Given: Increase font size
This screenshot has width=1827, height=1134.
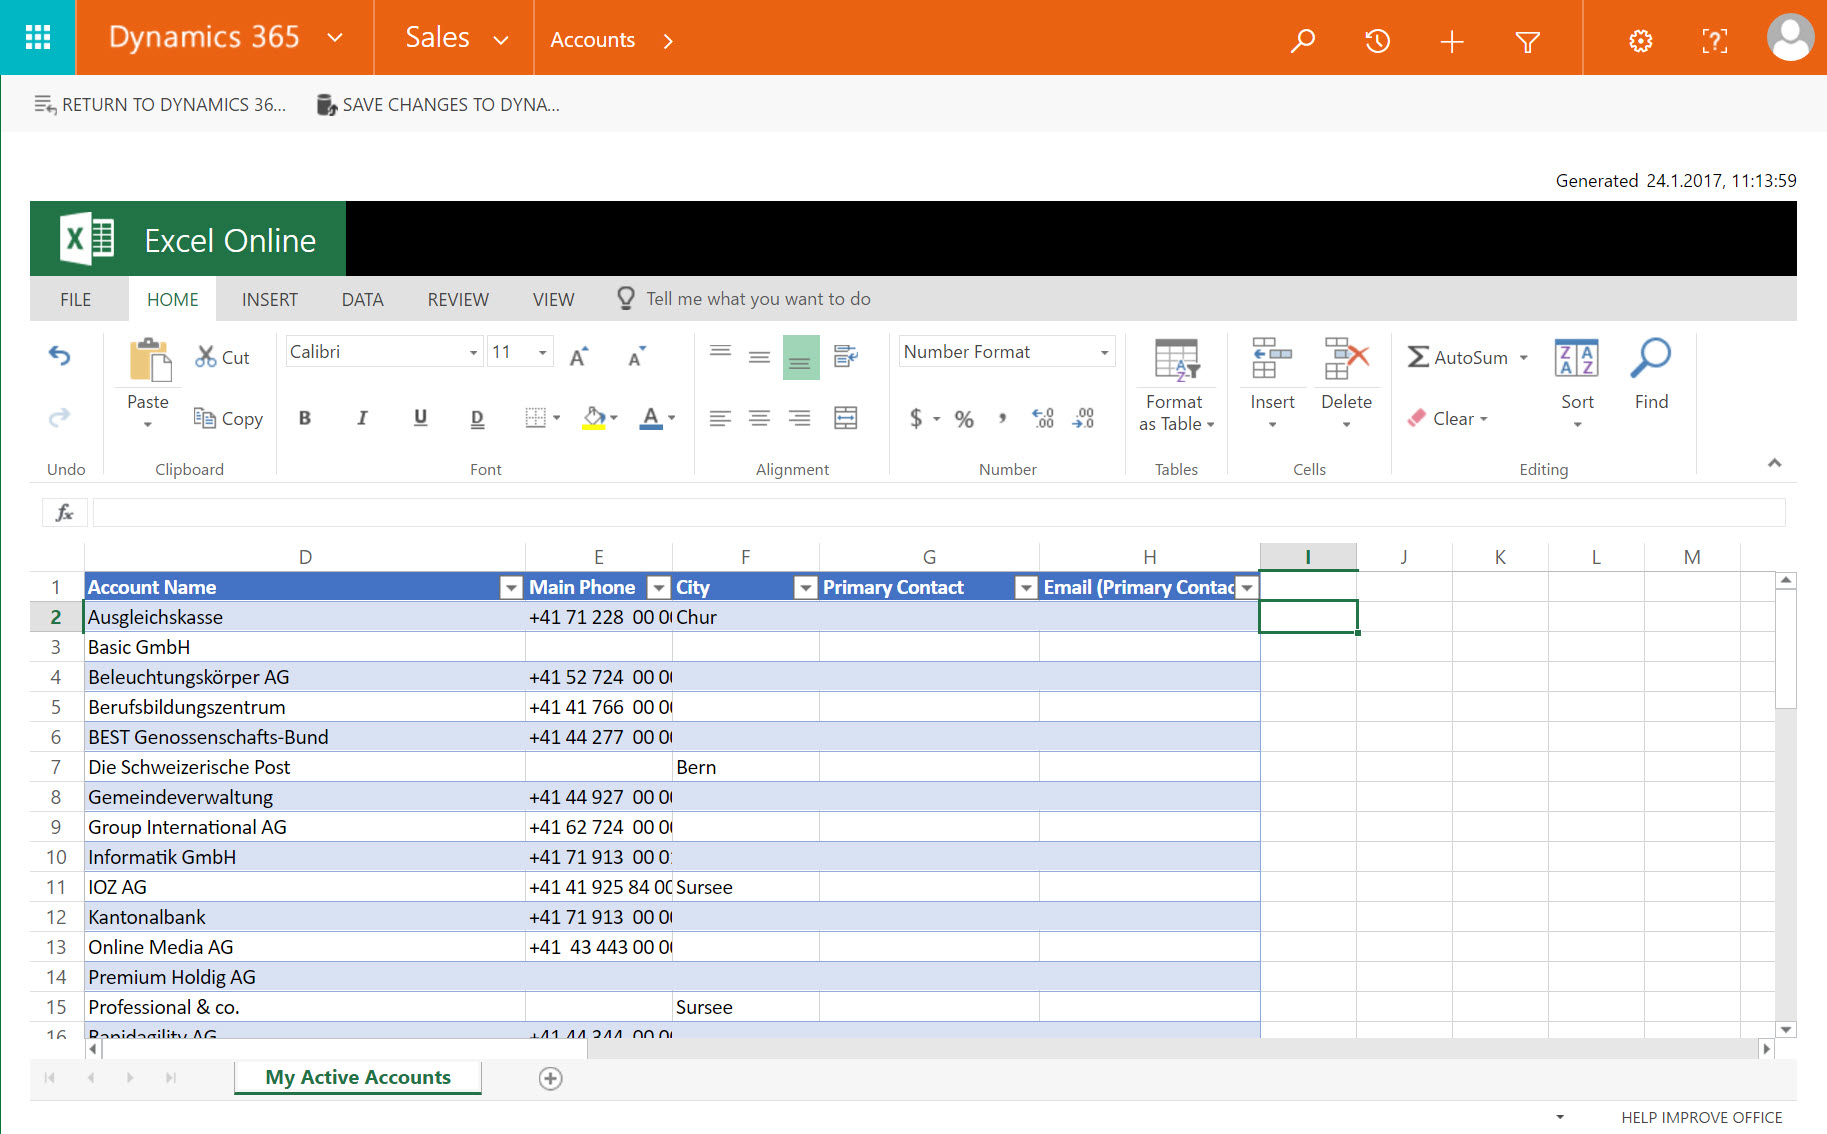Looking at the screenshot, I should pos(579,356).
